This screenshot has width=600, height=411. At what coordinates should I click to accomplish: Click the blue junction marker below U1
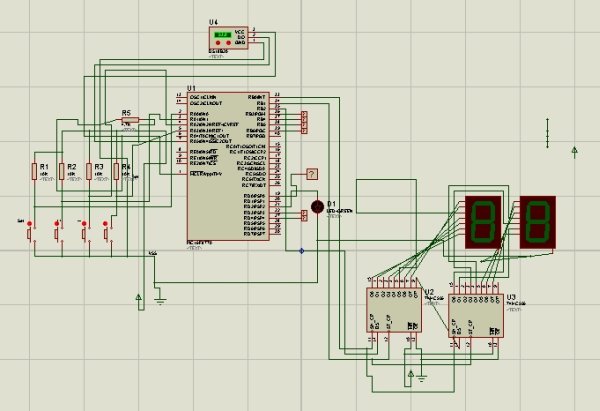(x=302, y=251)
